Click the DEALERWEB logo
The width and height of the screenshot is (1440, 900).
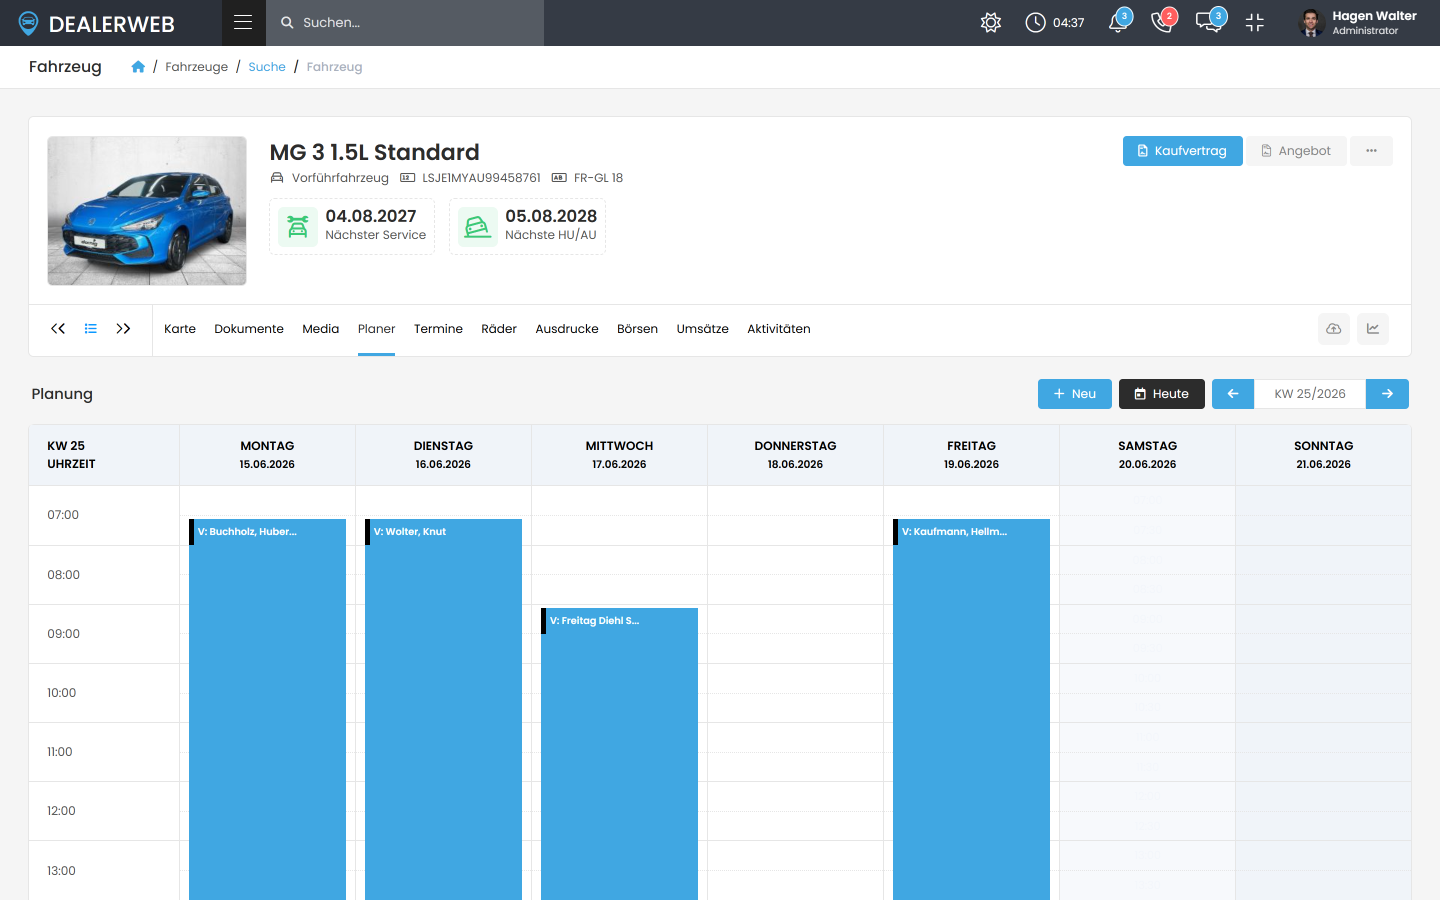tap(96, 23)
